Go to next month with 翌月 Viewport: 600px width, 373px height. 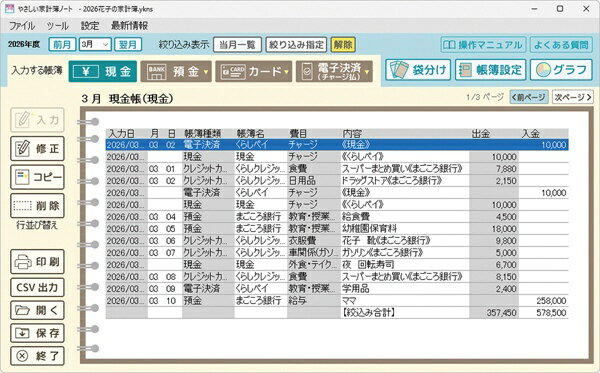coord(128,44)
